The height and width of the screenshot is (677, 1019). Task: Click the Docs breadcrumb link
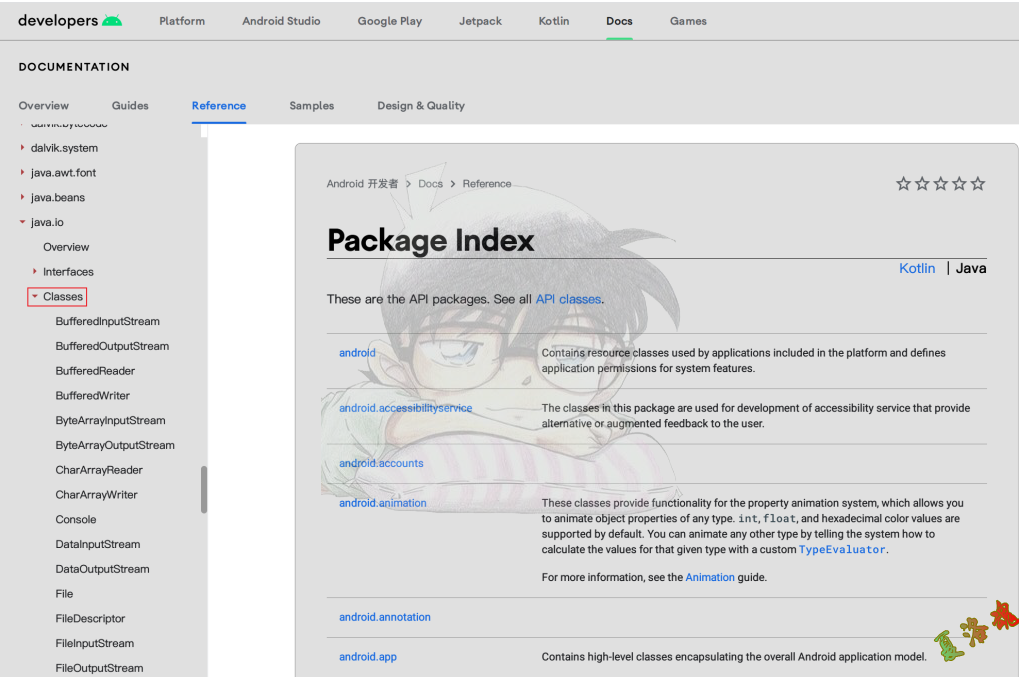[430, 184]
